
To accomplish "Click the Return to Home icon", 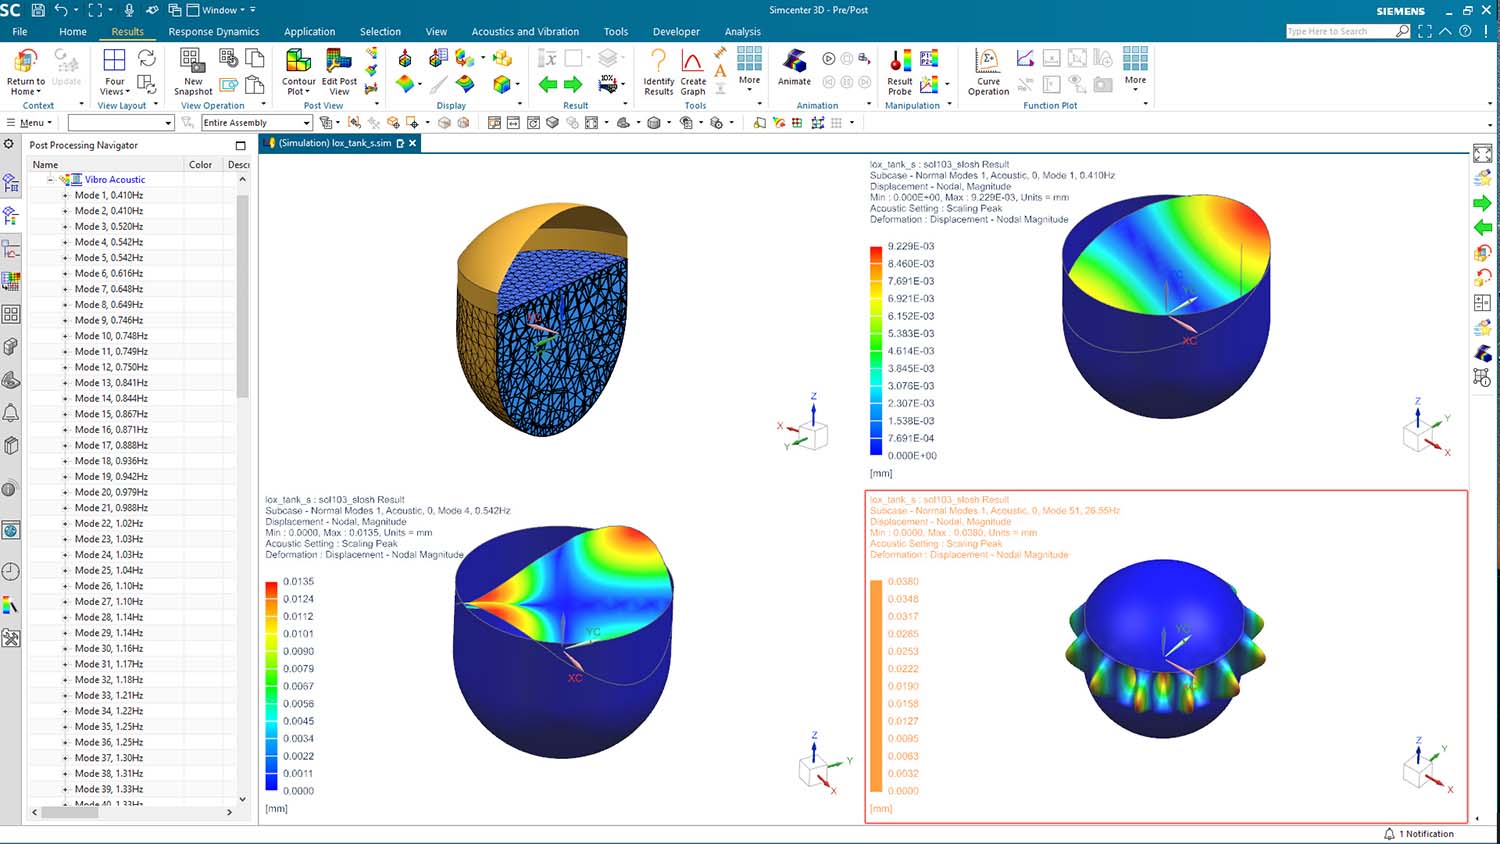I will click(25, 66).
